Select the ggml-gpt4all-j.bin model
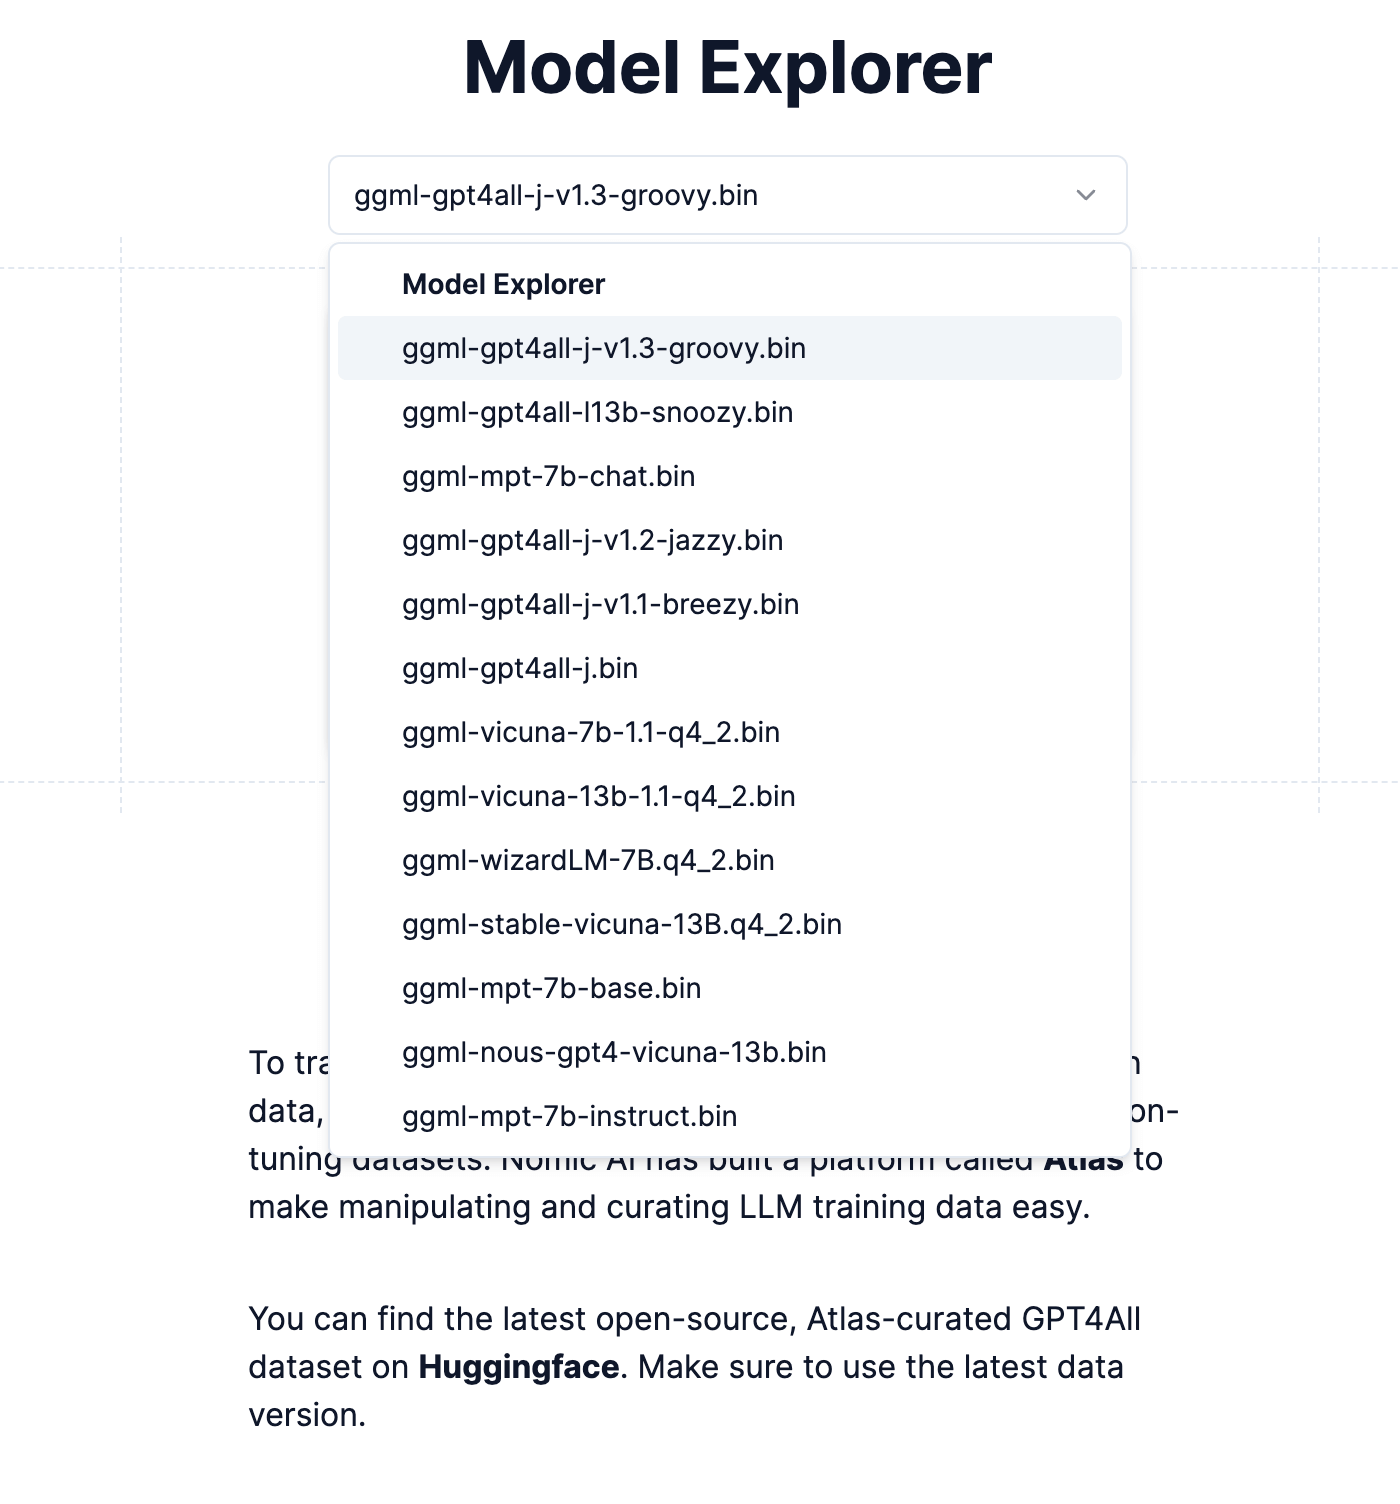1400x1504 pixels. click(x=519, y=668)
